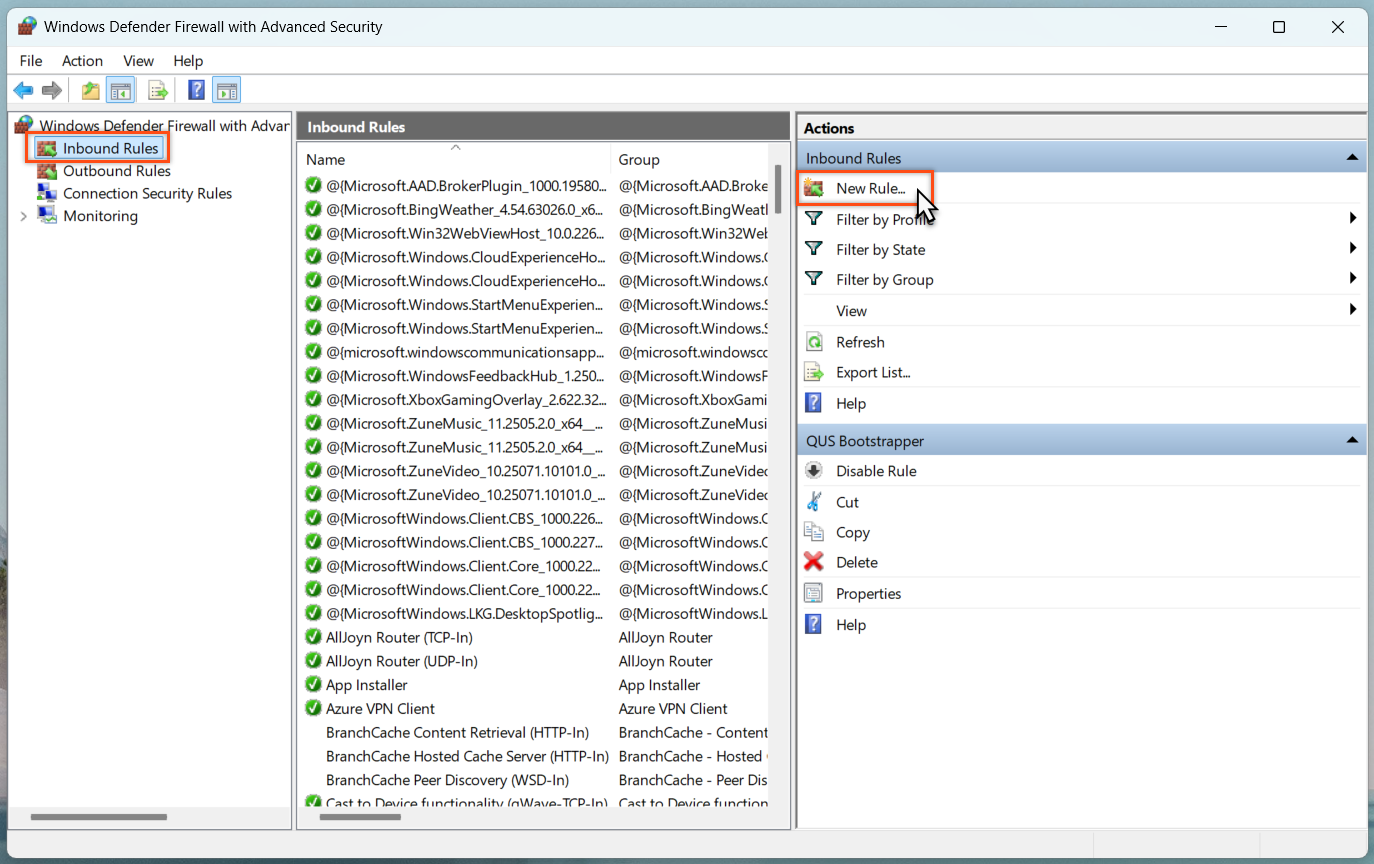Open the Filter by Profile submenu arrow

point(1353,218)
